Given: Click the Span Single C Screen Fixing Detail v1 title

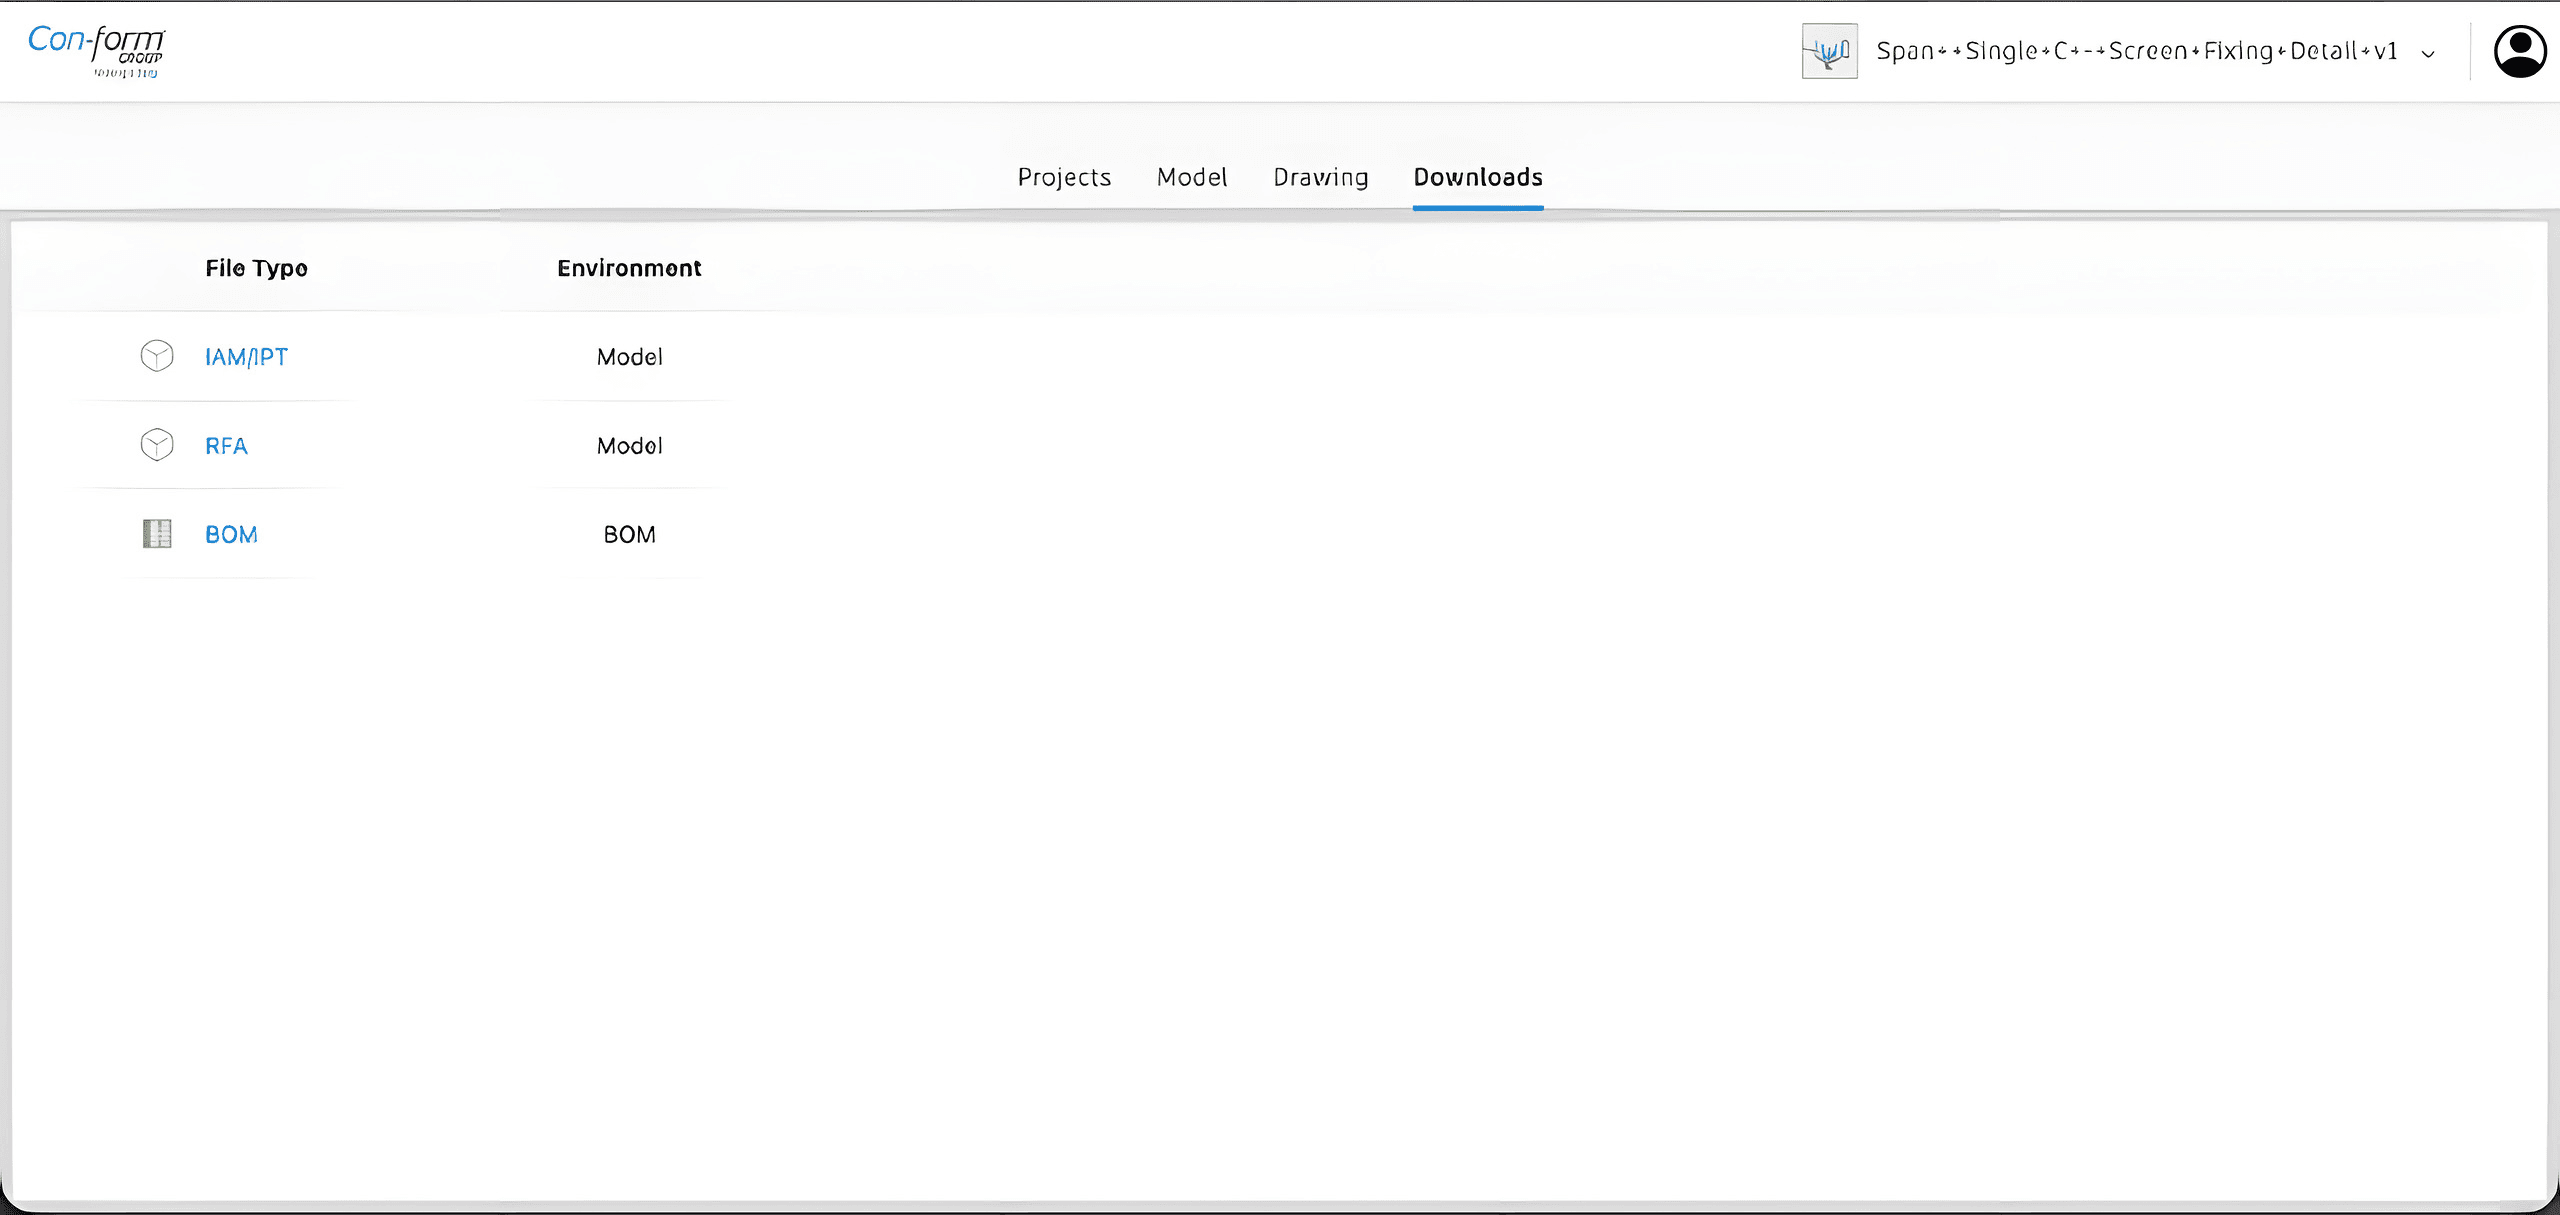Looking at the screenshot, I should 2137,51.
